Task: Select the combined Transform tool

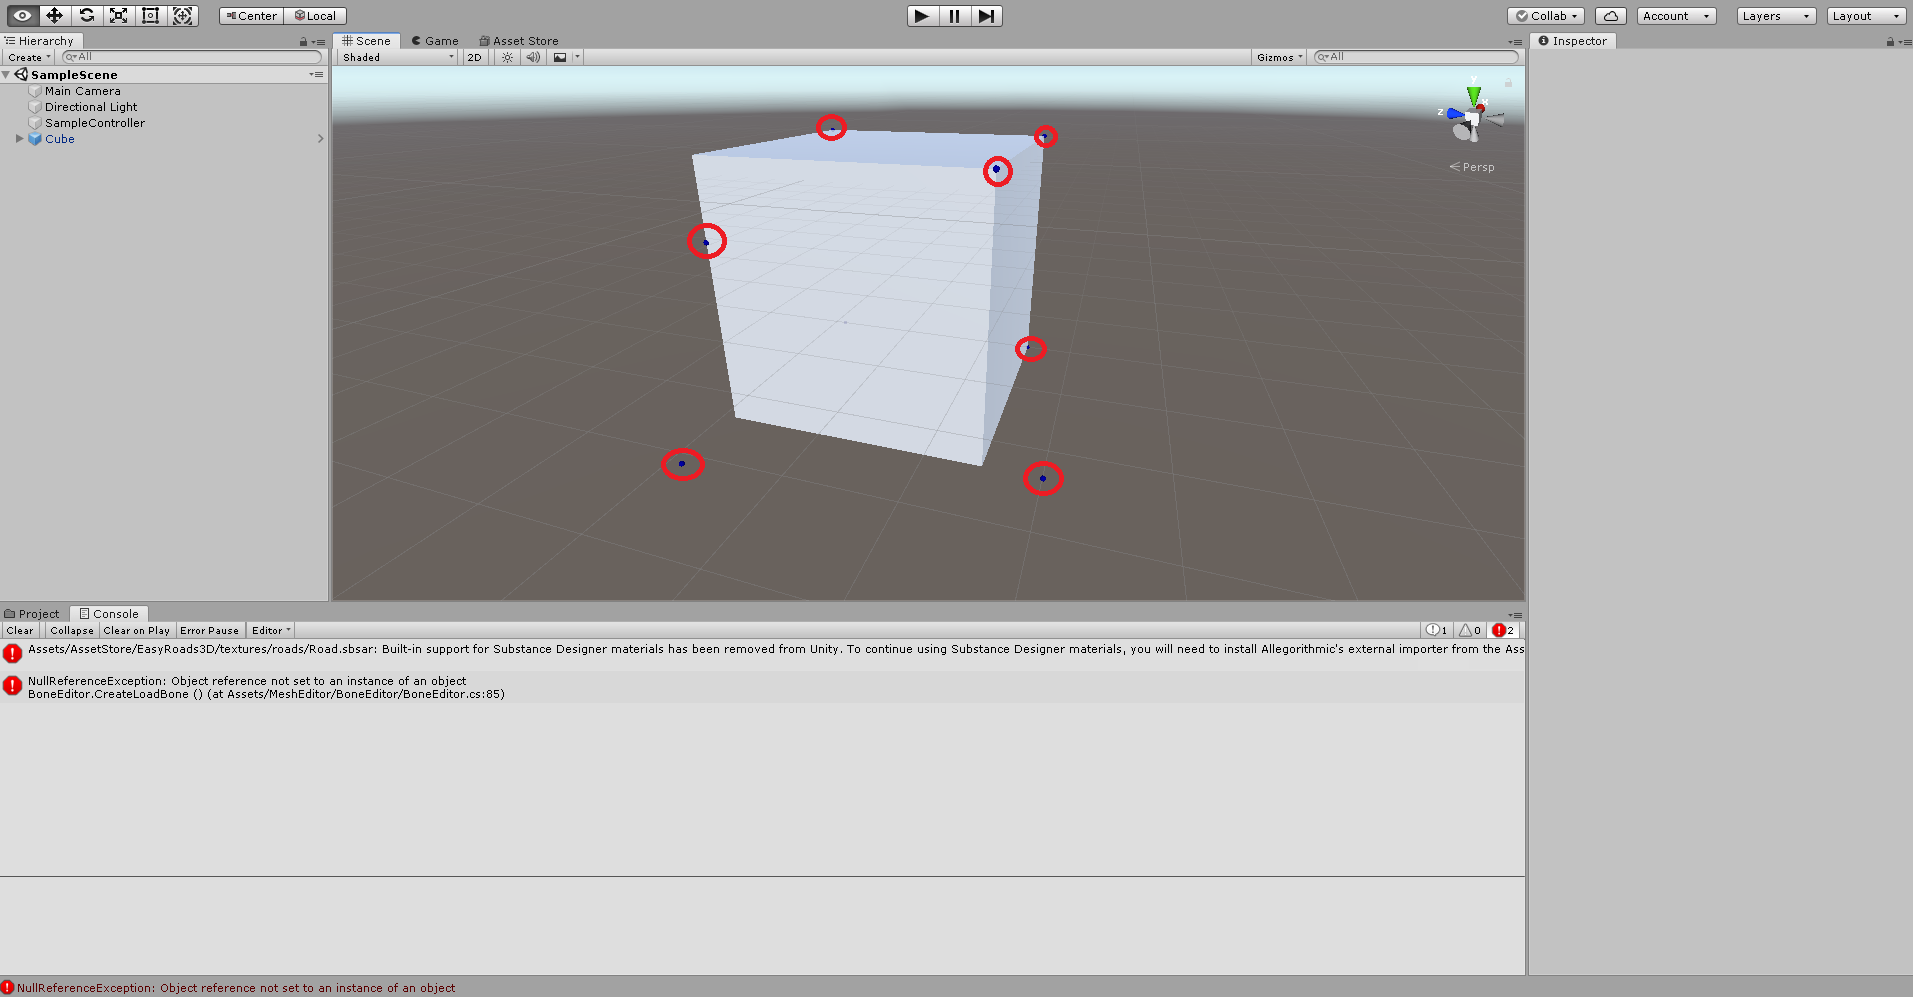Action: (182, 15)
